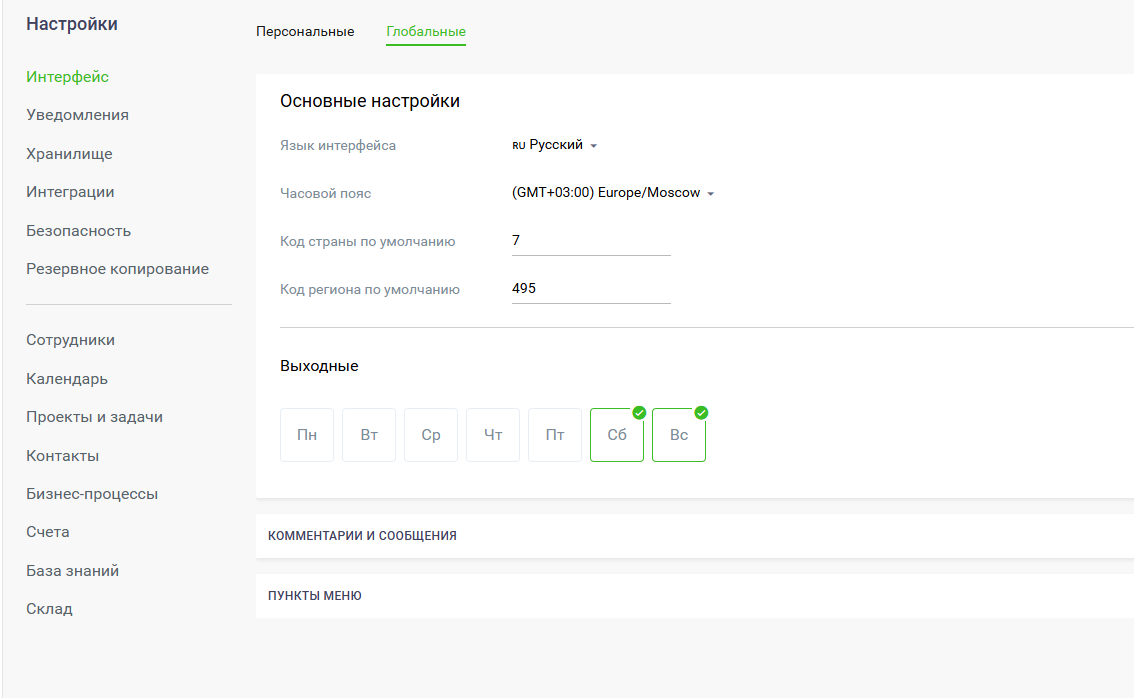Switch to the Персональные tab

pos(305,32)
